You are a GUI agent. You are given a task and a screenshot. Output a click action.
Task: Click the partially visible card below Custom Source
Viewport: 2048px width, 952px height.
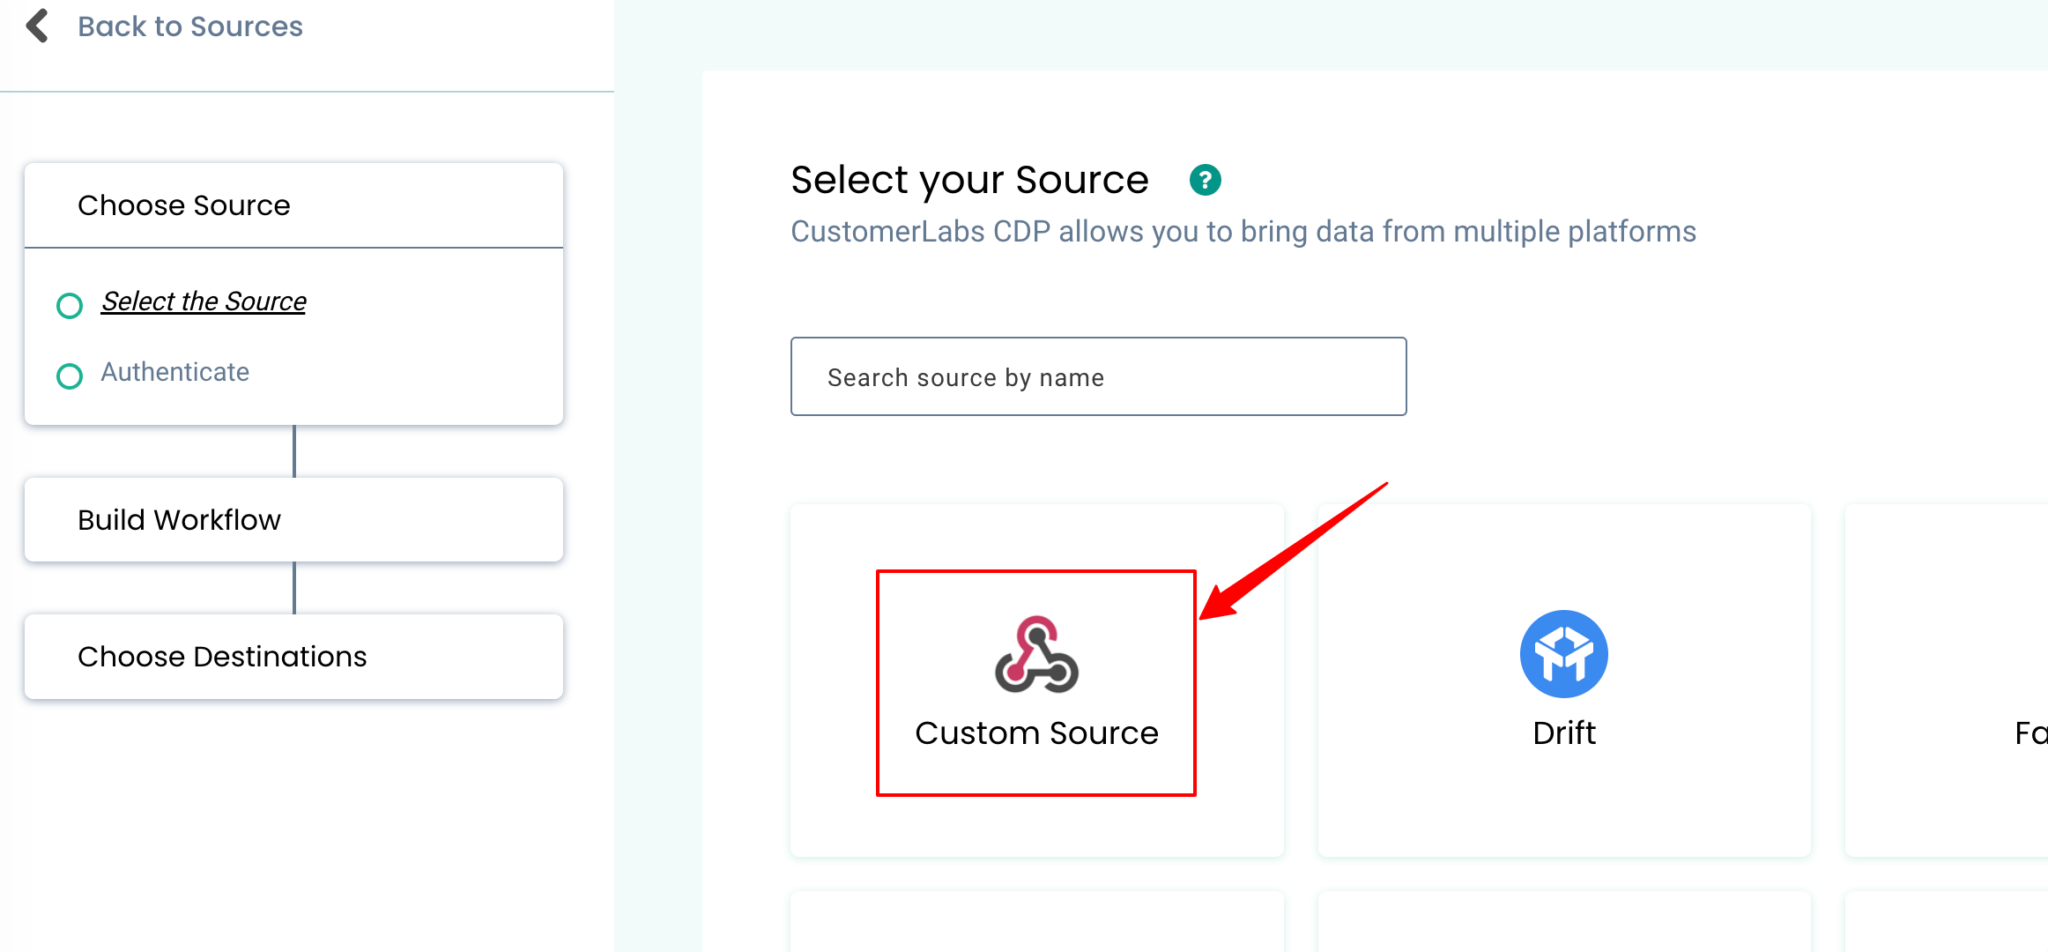1037,922
